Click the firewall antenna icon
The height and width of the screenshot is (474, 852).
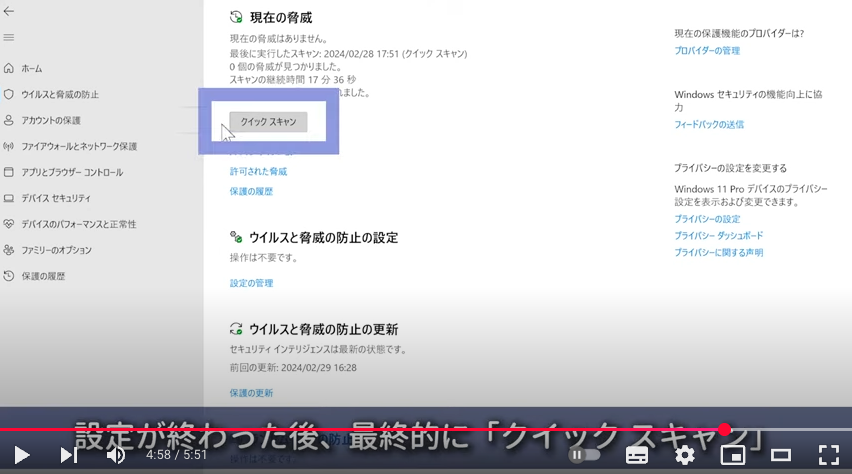[9, 146]
